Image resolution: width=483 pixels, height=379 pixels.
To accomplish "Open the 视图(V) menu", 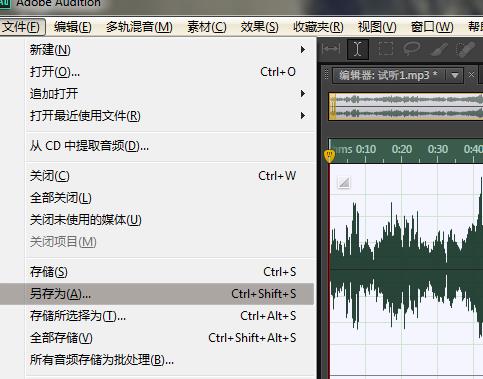I will click(x=377, y=27).
